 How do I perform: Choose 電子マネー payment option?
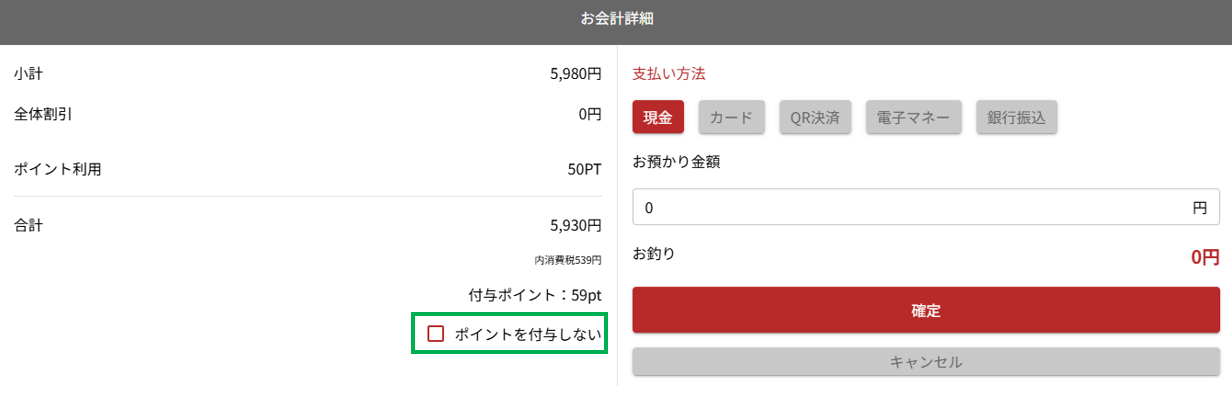pyautogui.click(x=913, y=117)
